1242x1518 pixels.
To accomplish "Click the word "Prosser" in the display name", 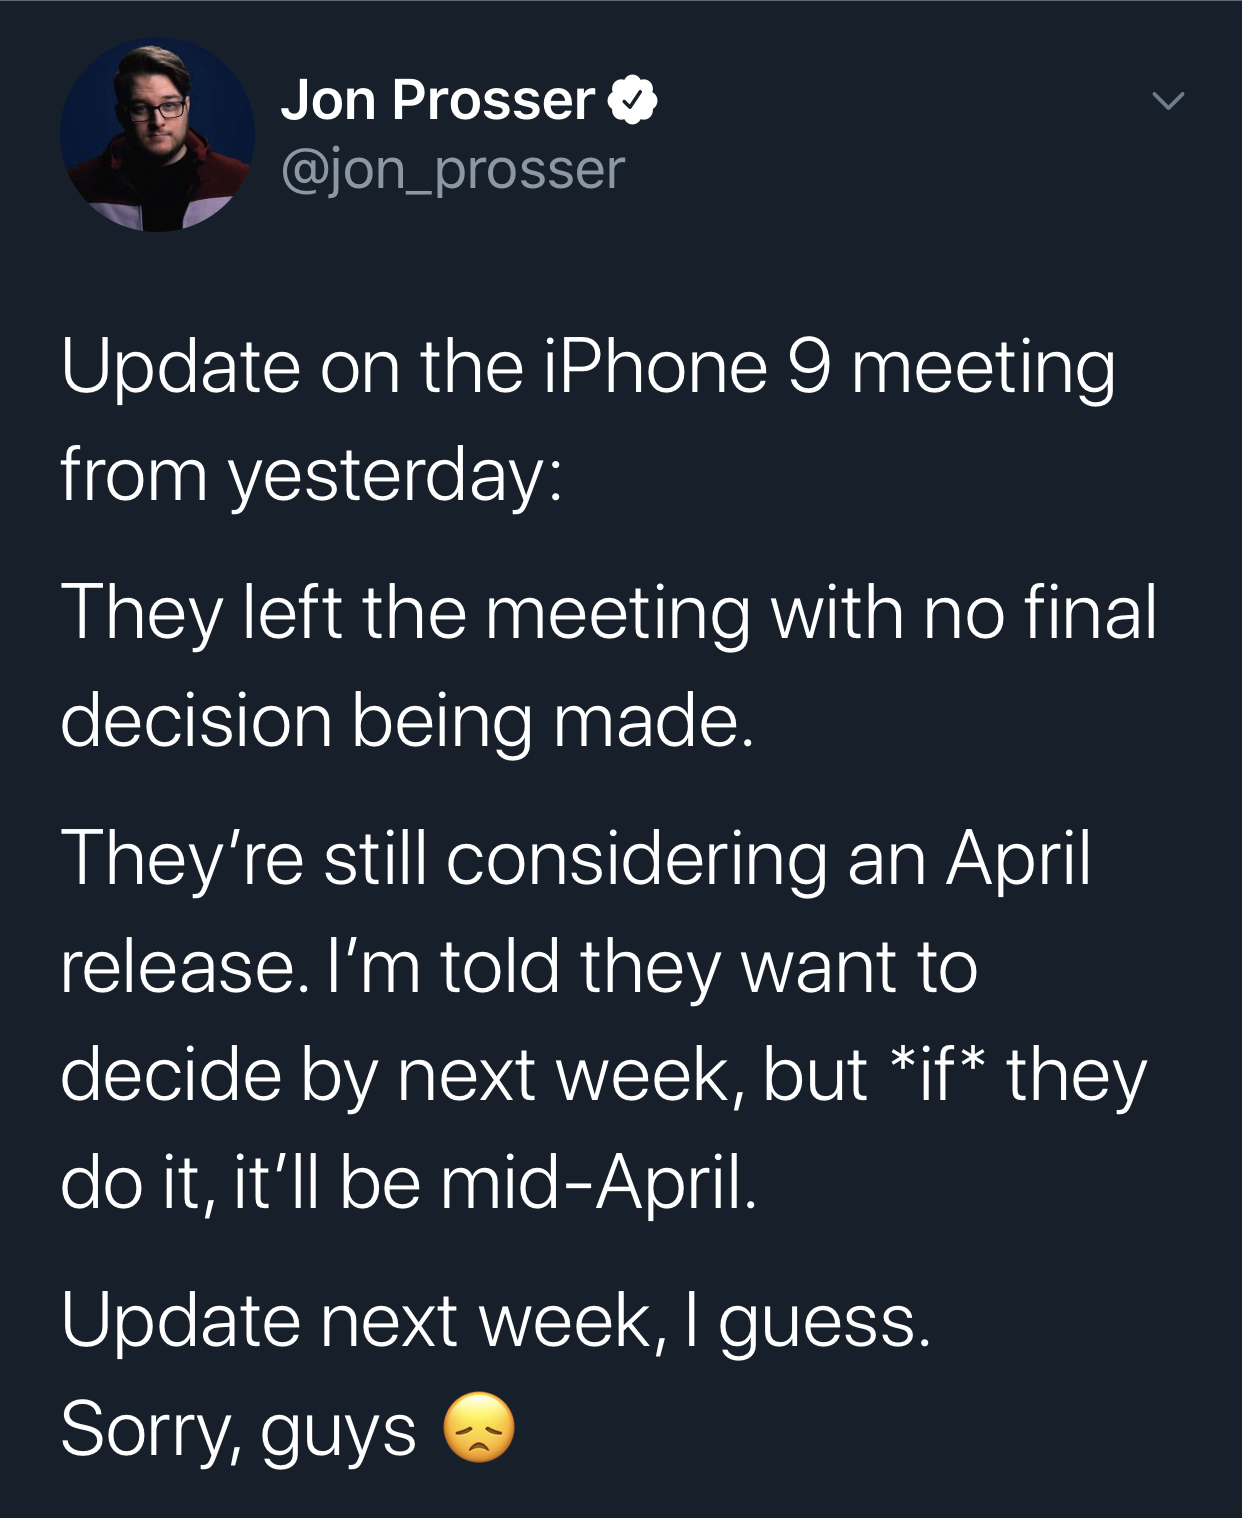I will tap(493, 101).
